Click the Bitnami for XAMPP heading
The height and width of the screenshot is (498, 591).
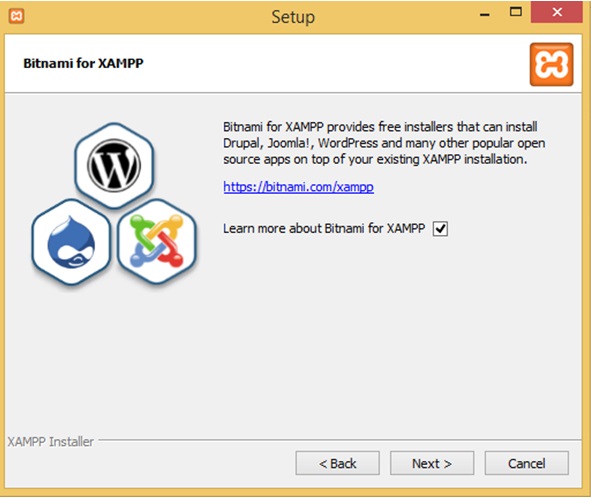point(83,63)
